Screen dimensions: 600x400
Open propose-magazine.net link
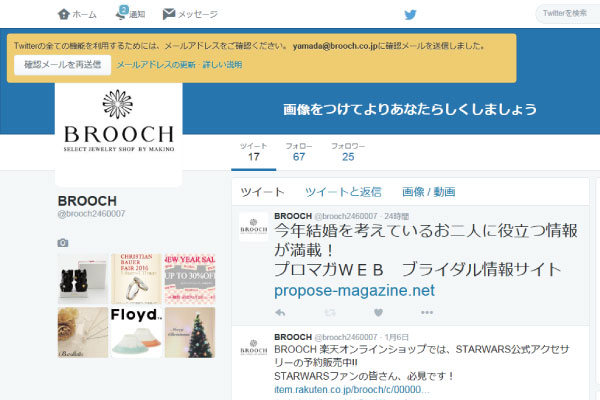coord(354,291)
